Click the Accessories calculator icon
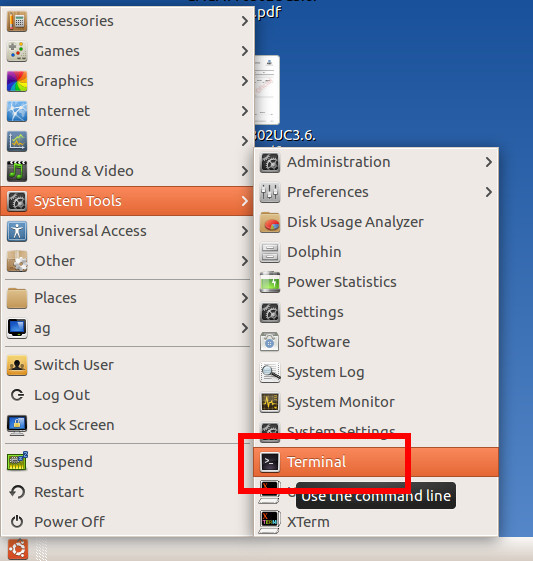 click(16, 21)
